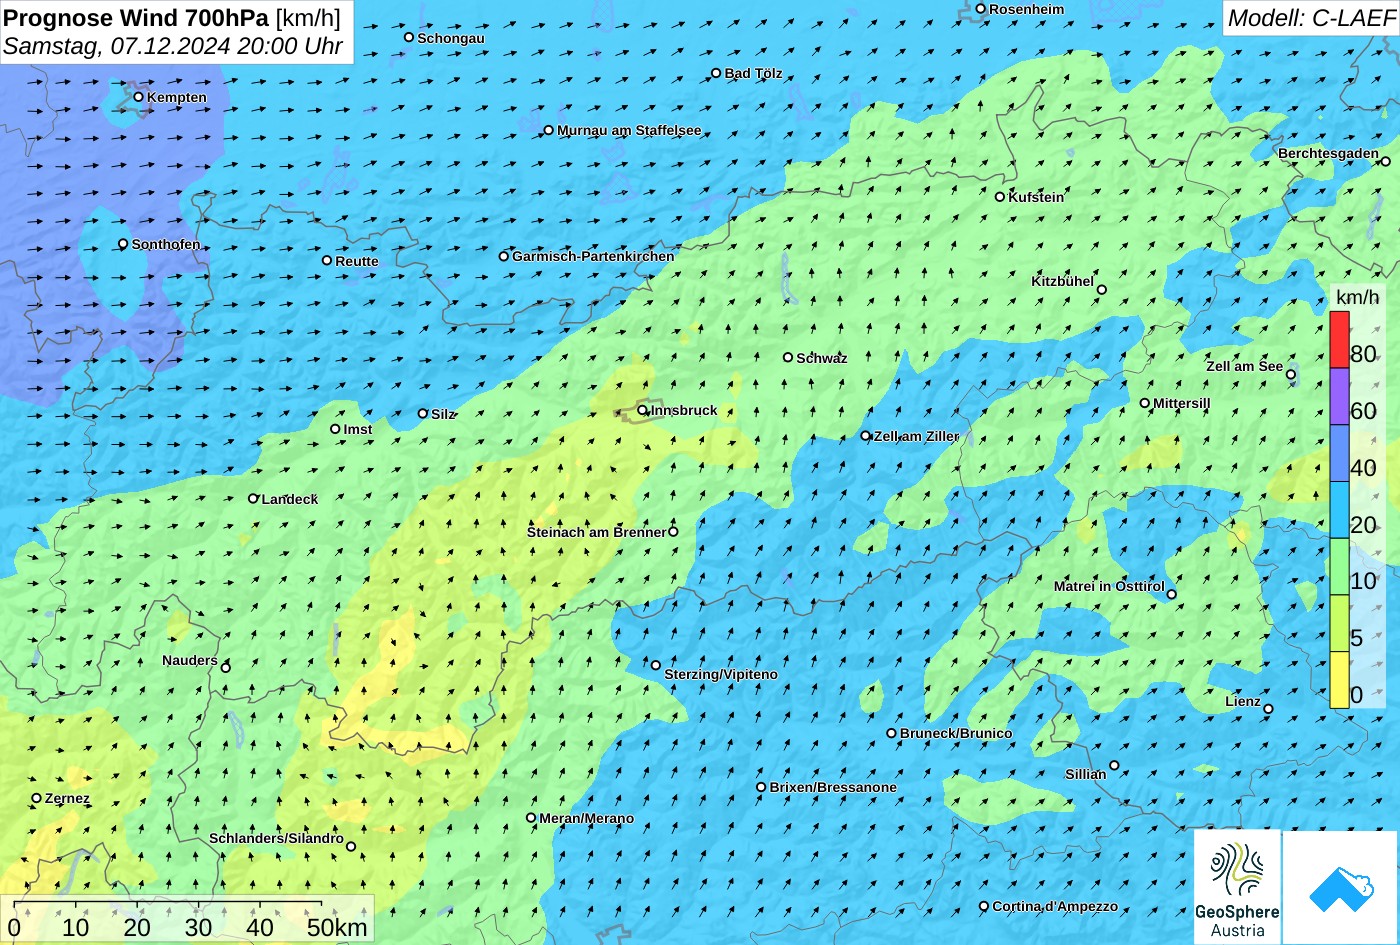Click the 'Bruneck/Brunico' label
Image resolution: width=1400 pixels, height=945 pixels.
coord(956,733)
